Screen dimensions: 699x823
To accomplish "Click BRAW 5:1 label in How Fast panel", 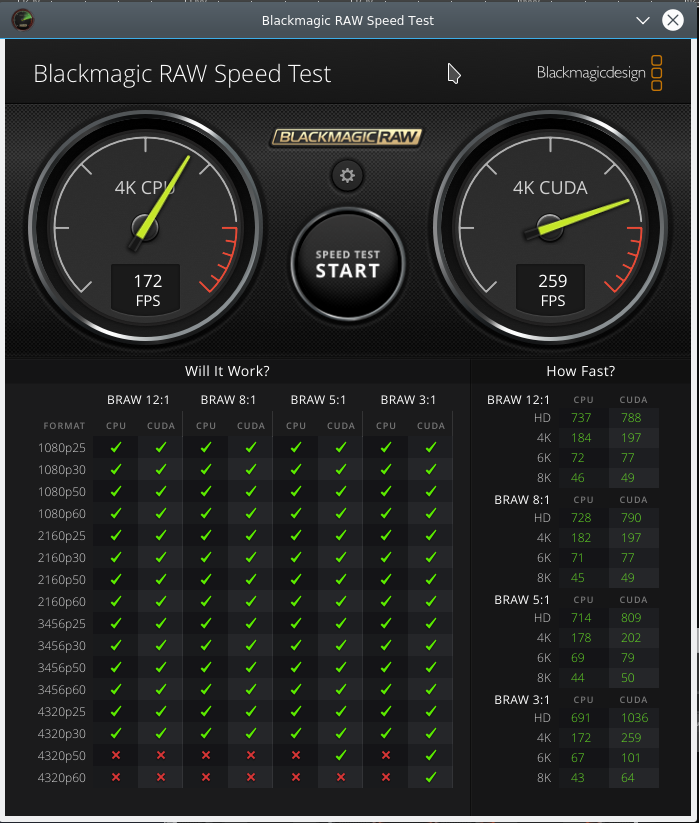I will [522, 600].
